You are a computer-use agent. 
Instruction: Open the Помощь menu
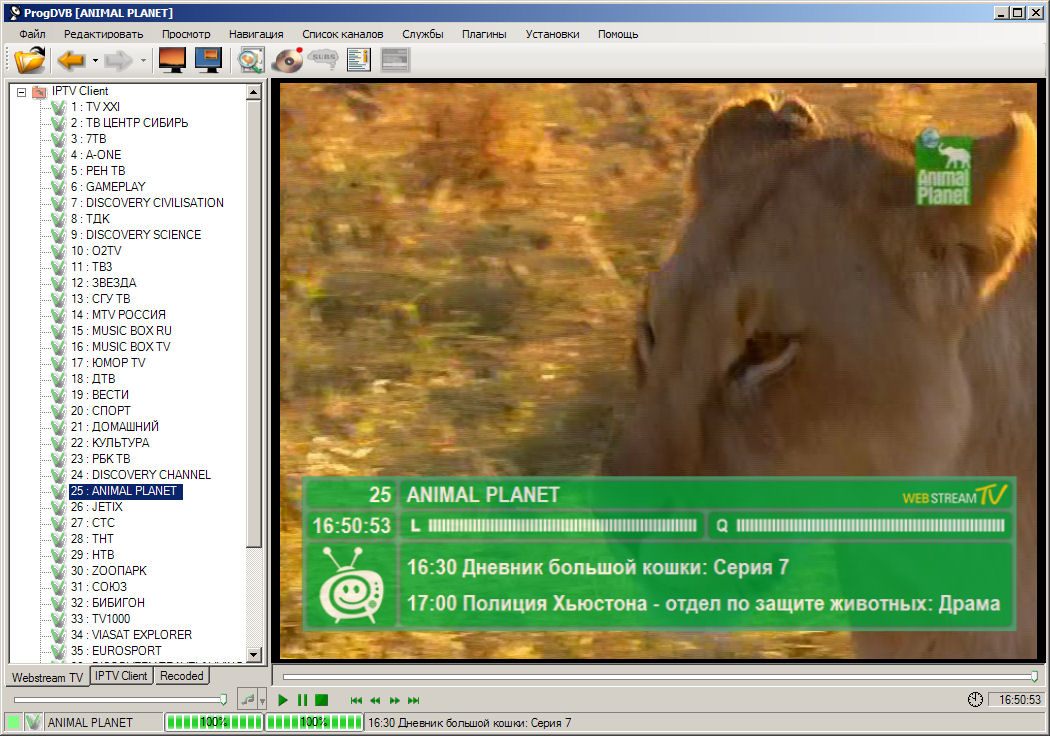pyautogui.click(x=617, y=33)
